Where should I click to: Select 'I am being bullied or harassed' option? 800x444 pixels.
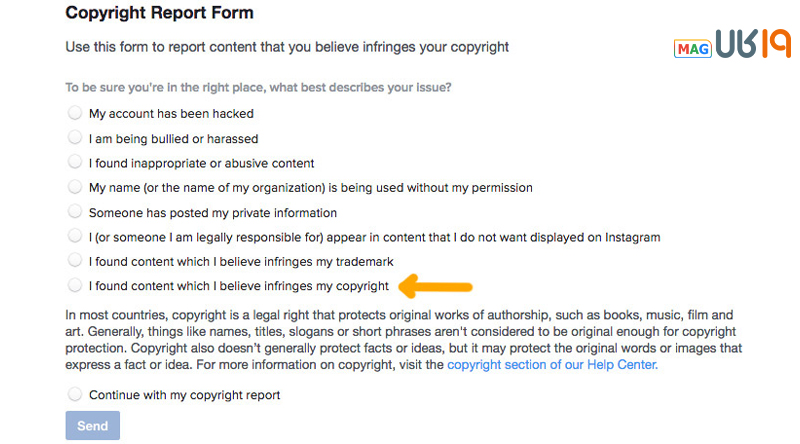[75, 137]
